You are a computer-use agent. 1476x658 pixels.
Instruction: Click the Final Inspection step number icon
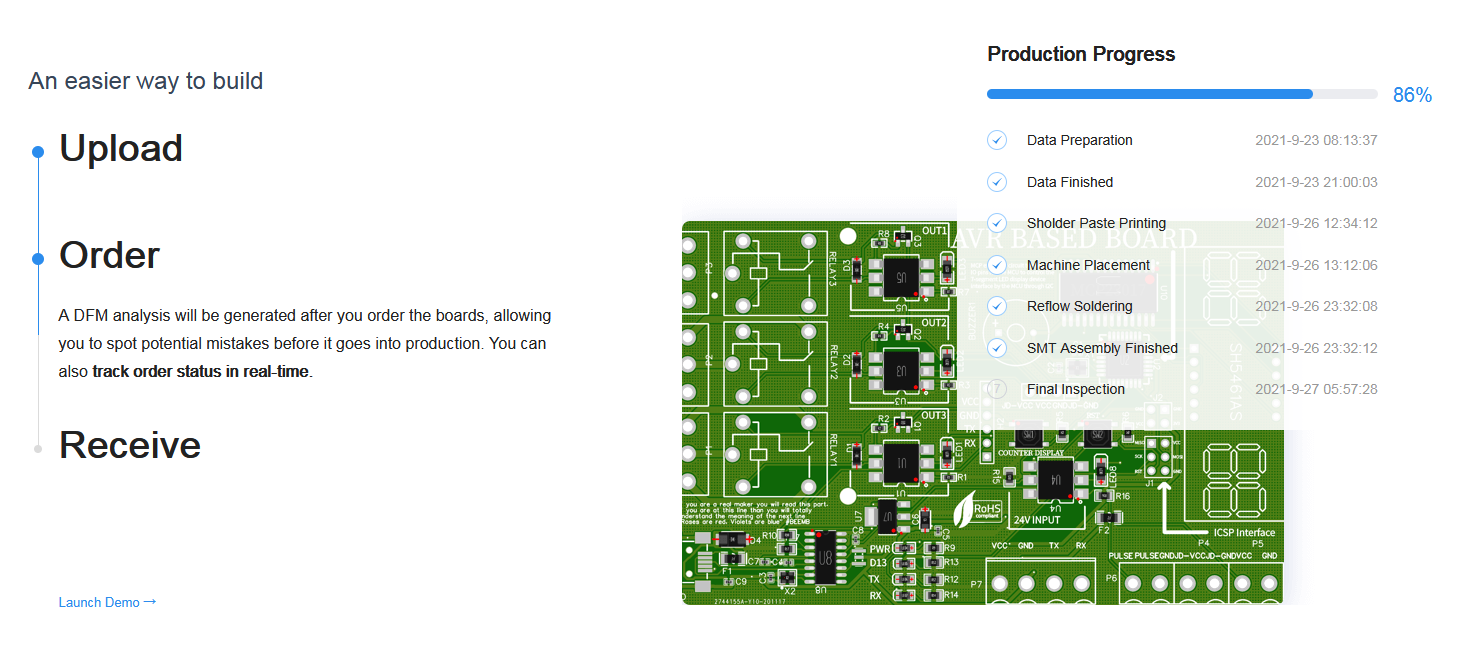click(x=997, y=389)
